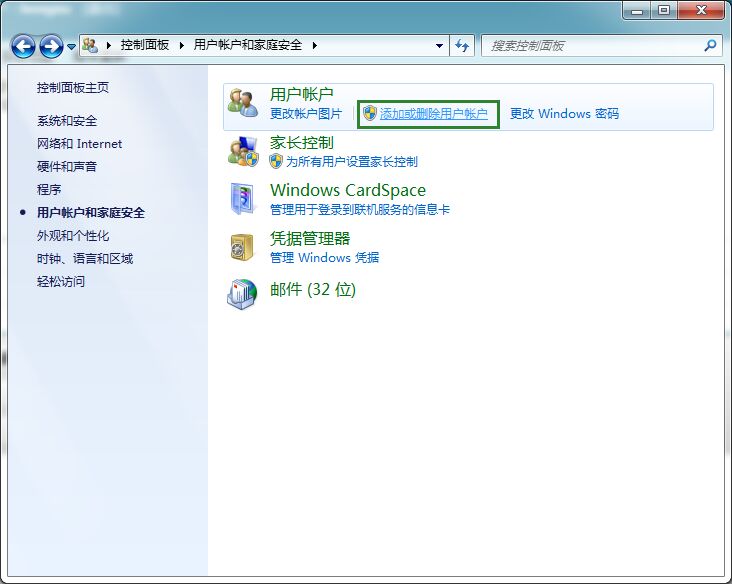The height and width of the screenshot is (584, 732).
Task: Refresh the page with the refresh icon
Action: [462, 46]
